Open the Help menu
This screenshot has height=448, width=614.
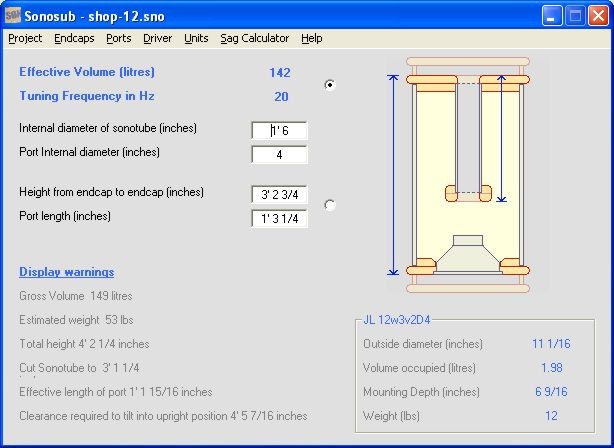click(x=311, y=38)
